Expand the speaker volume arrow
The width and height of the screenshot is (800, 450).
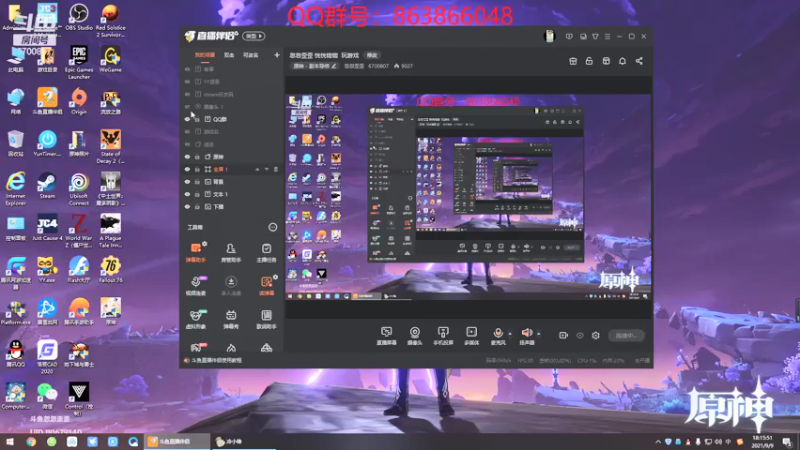pyautogui.click(x=538, y=334)
